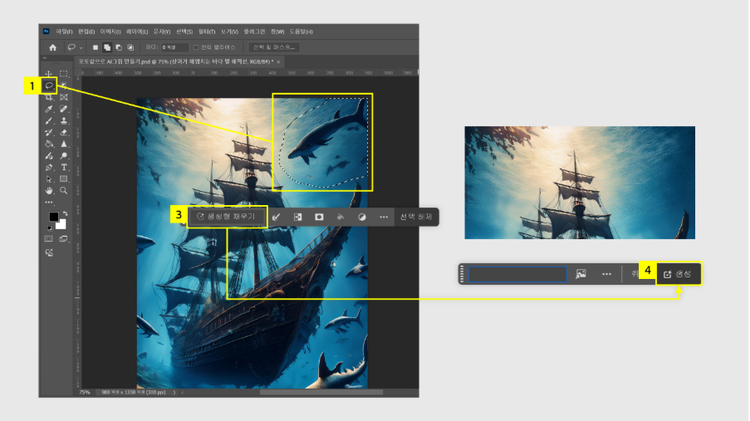
Task: Switch foreground and background colors arrow
Action: pos(65,213)
